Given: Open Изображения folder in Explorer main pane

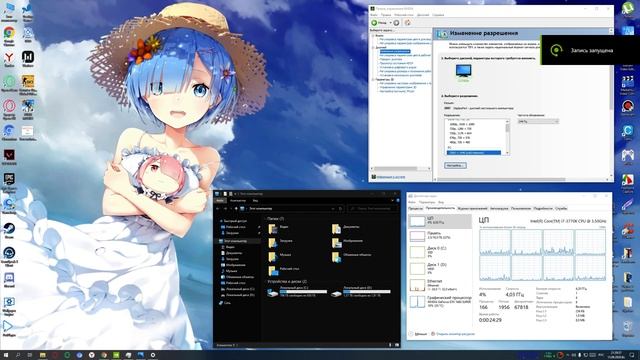Looking at the screenshot, I should pyautogui.click(x=348, y=242).
